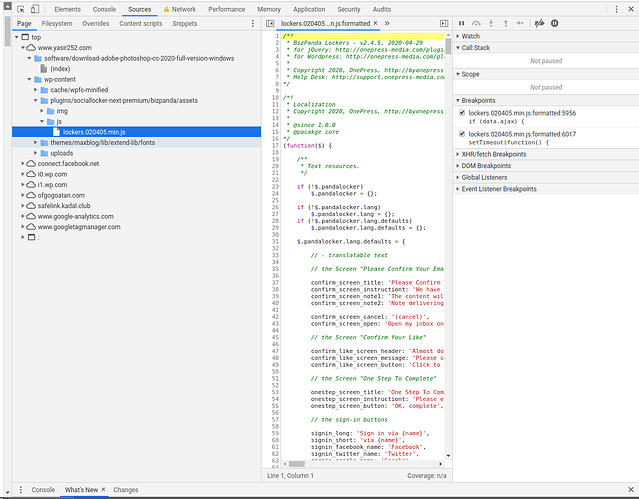Expand the connect.facebook.net tree node
Viewport: 639px width, 499px height.
pos(23,163)
